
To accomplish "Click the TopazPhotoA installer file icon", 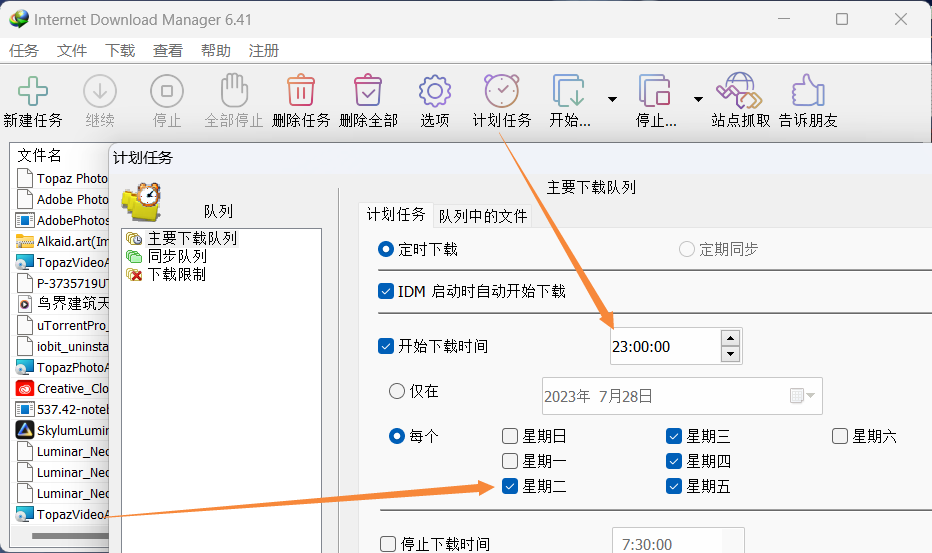I will pos(24,367).
